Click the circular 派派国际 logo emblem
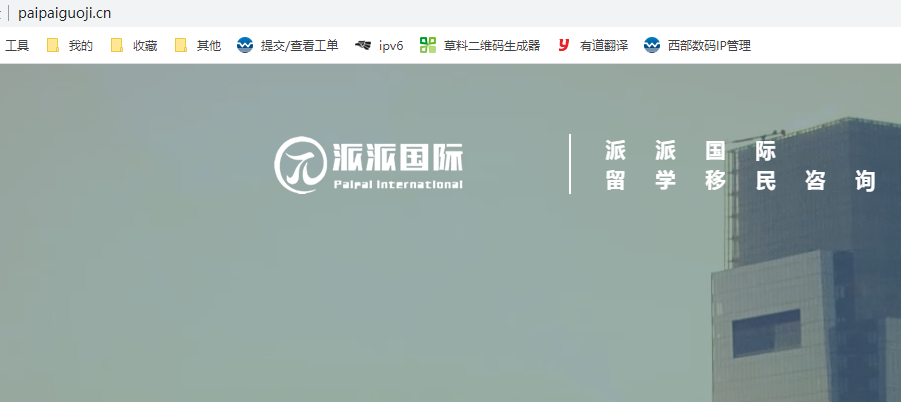 pyautogui.click(x=299, y=165)
